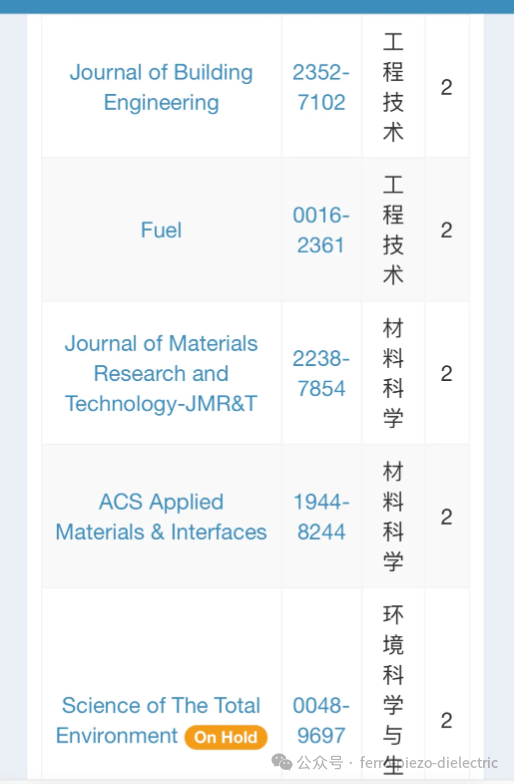Open Journal of Materials Research and Technology-JMR&T
Screen dimensions: 514x784
pyautogui.click(x=161, y=374)
